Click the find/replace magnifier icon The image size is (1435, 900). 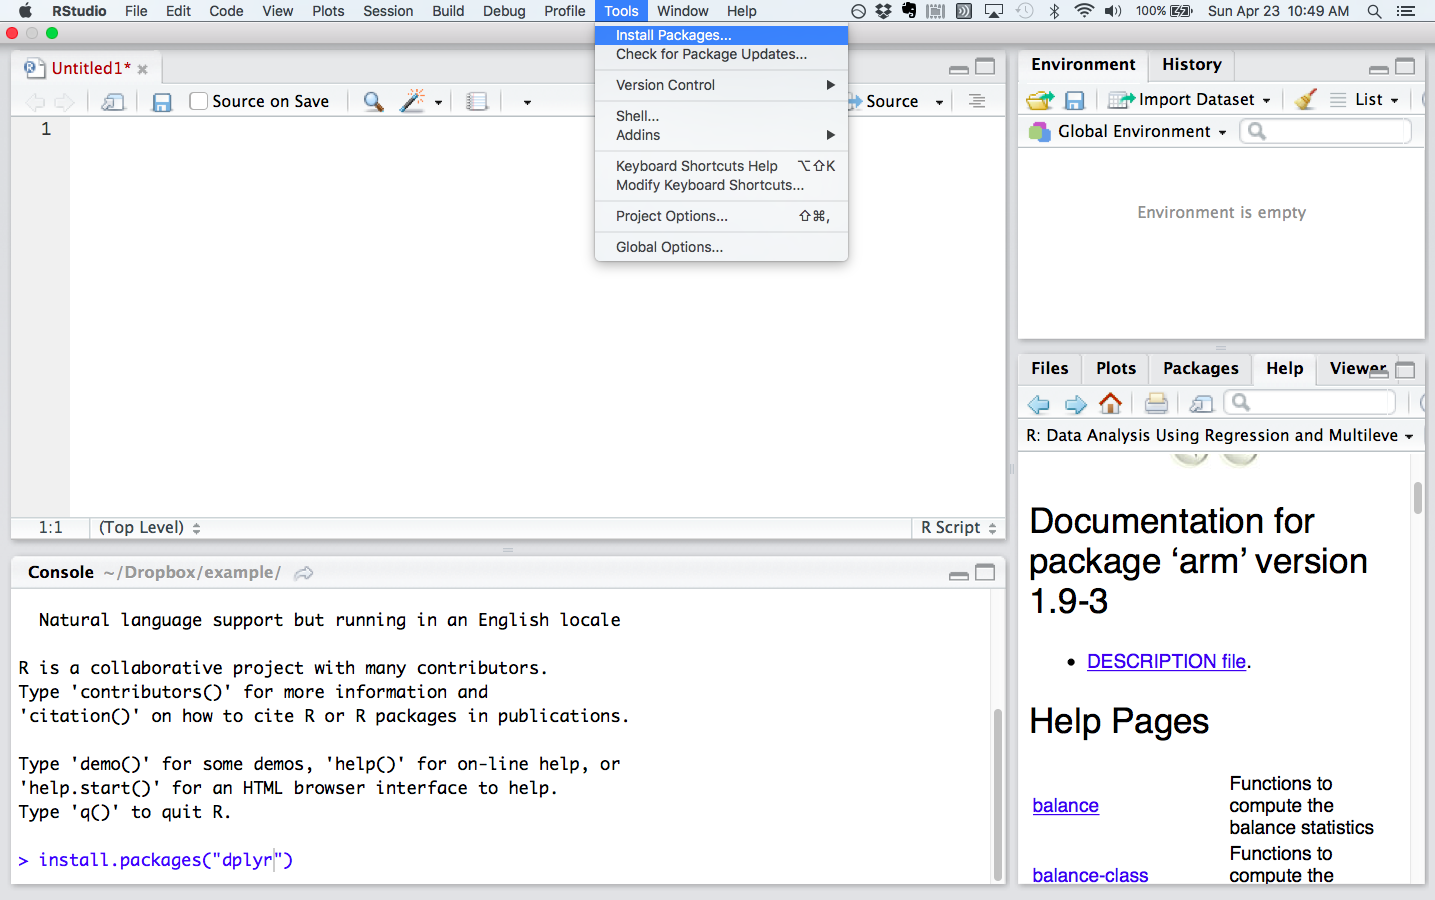click(x=373, y=102)
